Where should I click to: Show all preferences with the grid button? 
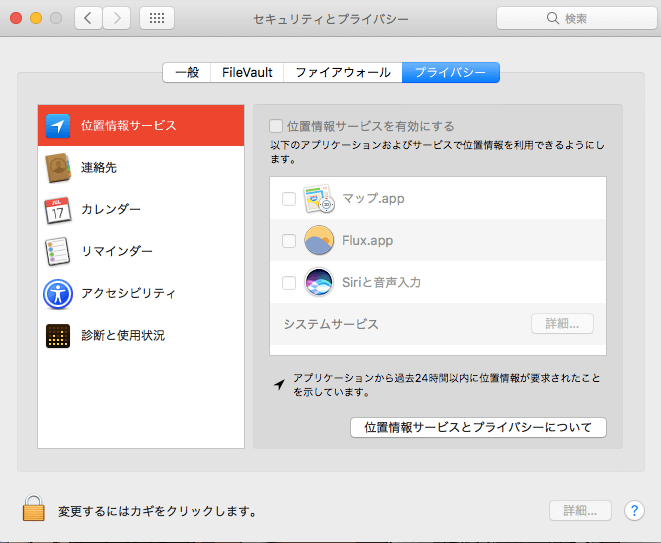pyautogui.click(x=157, y=18)
